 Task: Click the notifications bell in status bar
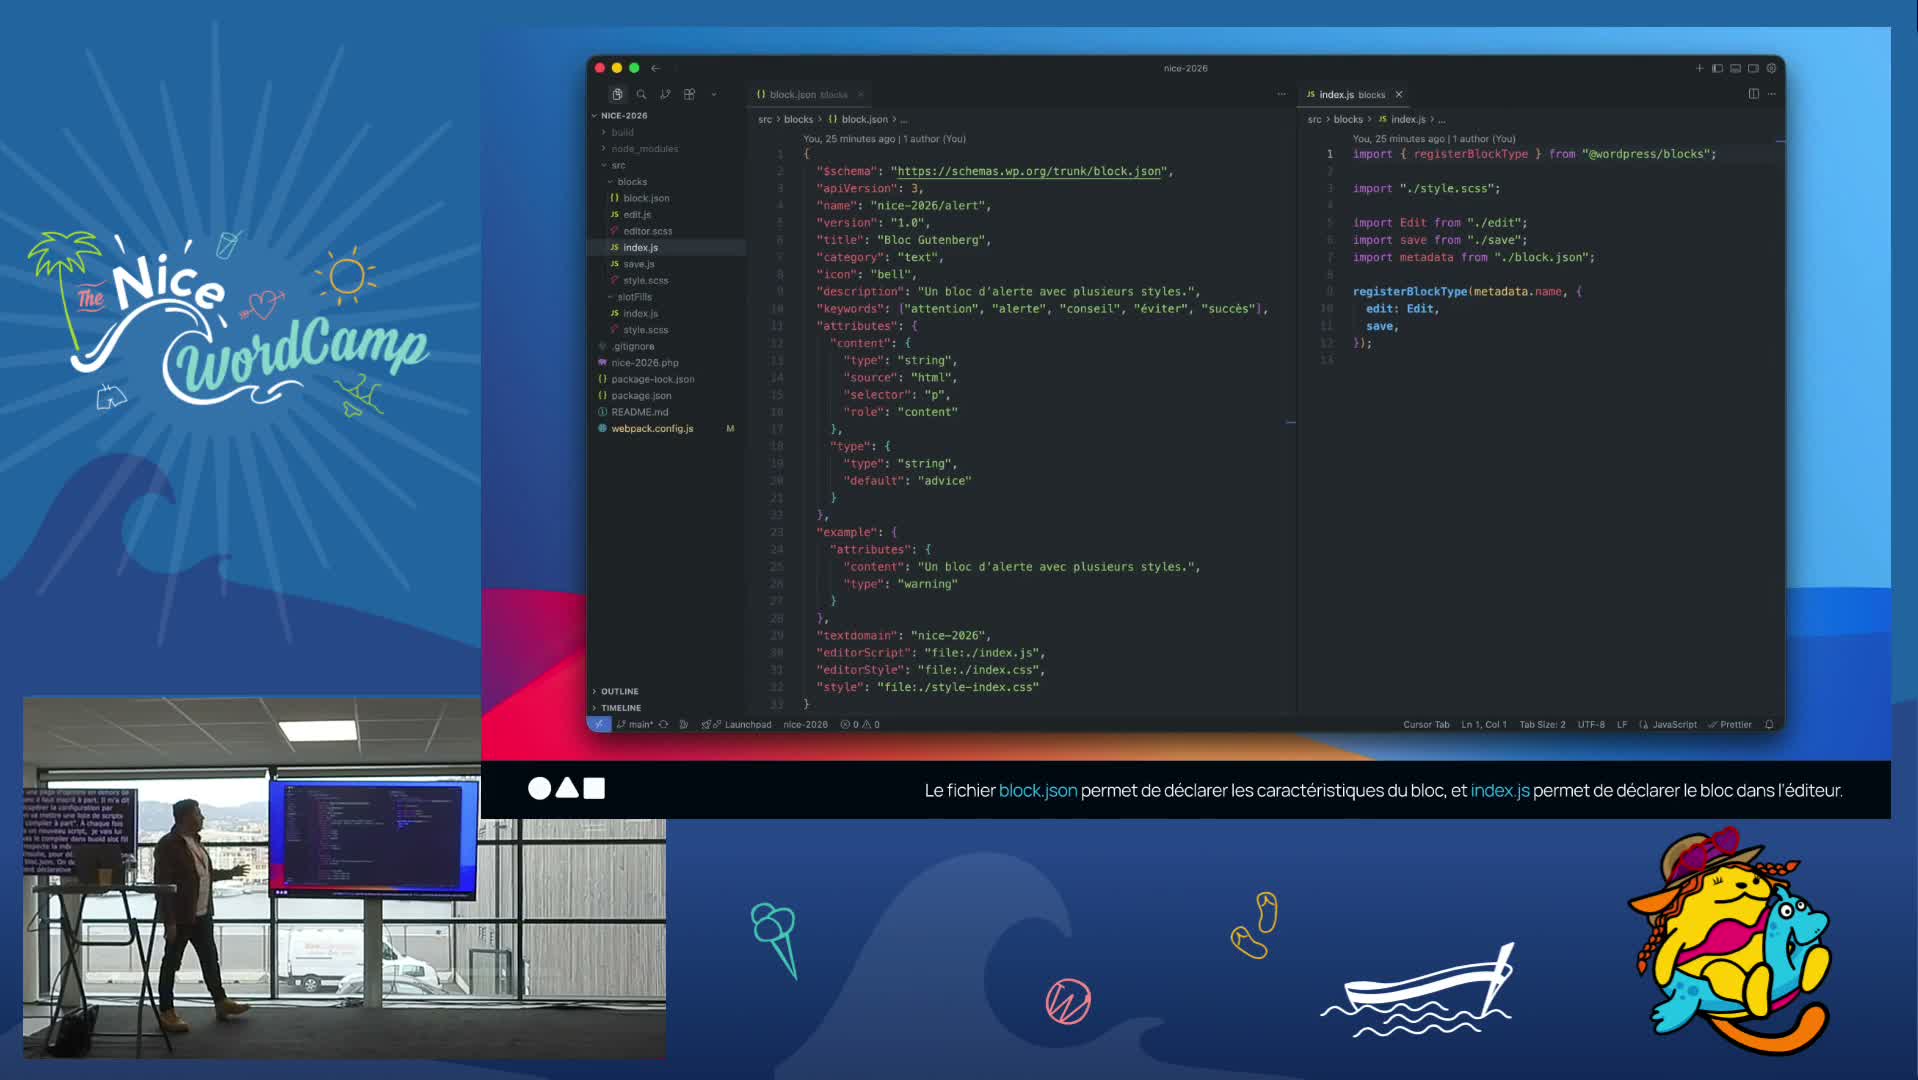[x=1769, y=724]
